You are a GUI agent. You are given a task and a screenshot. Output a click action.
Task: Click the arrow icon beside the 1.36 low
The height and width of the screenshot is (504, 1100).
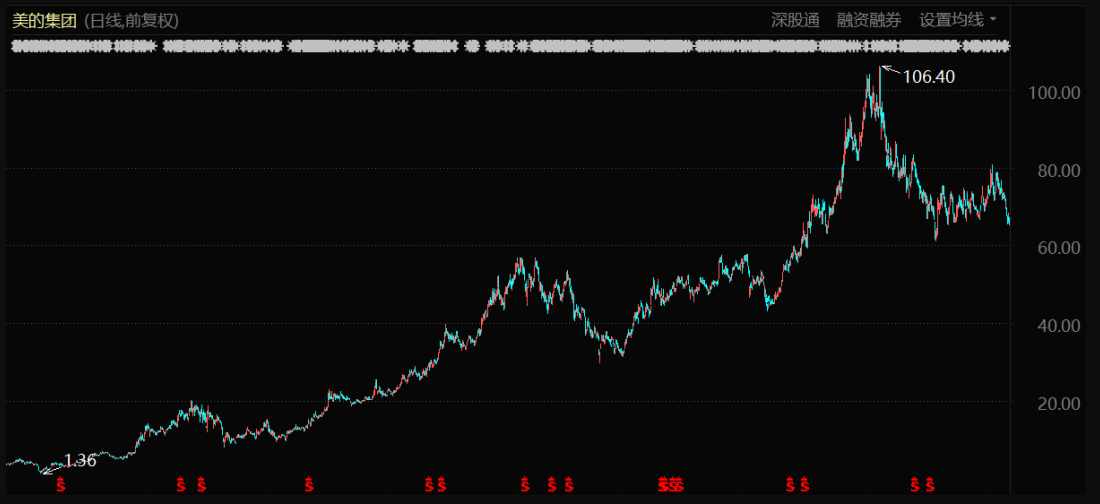click(x=50, y=468)
